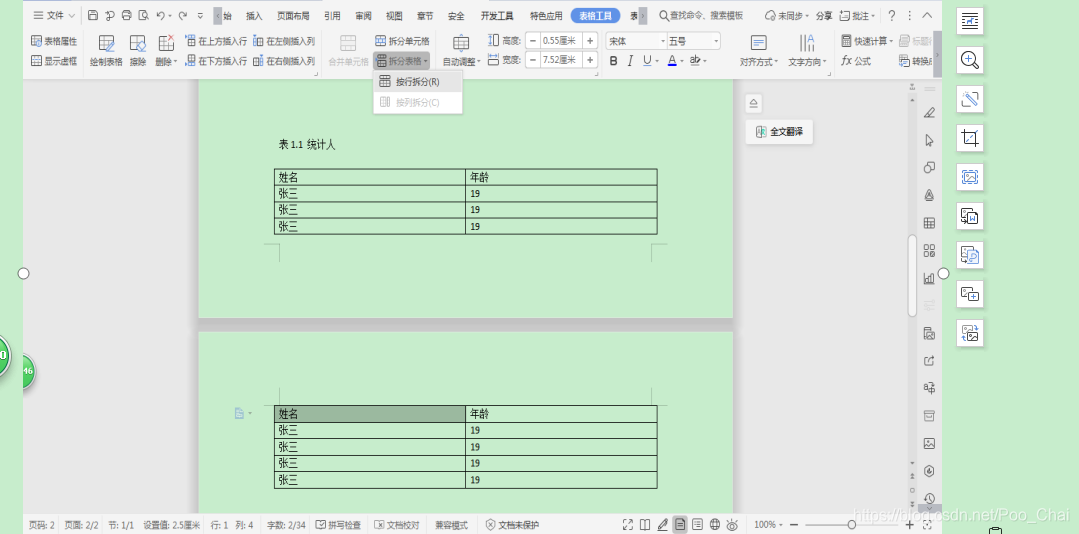Click 批注 comment button
The image size is (1079, 534).
tap(857, 15)
